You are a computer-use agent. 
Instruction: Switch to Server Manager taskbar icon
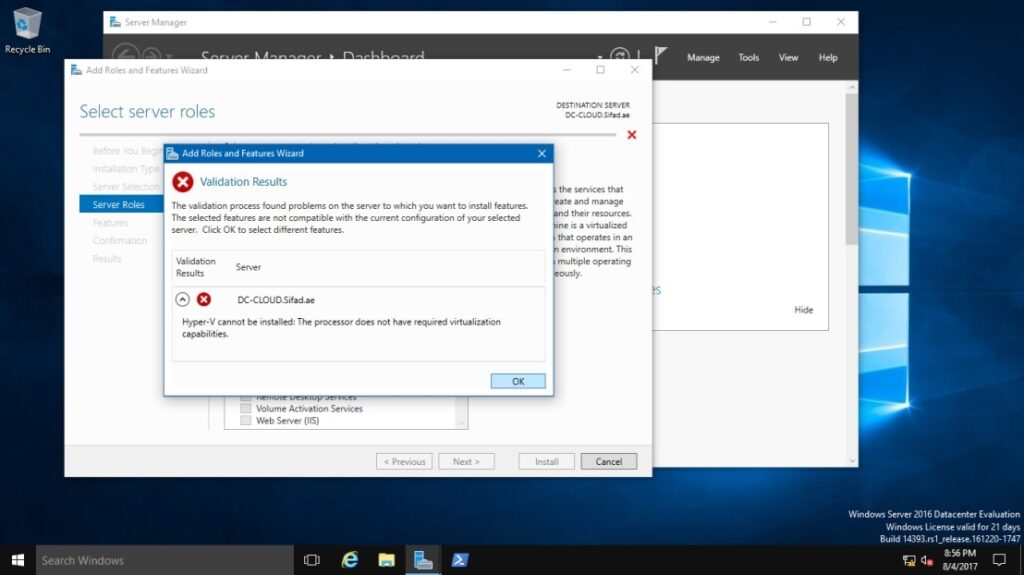[x=423, y=560]
